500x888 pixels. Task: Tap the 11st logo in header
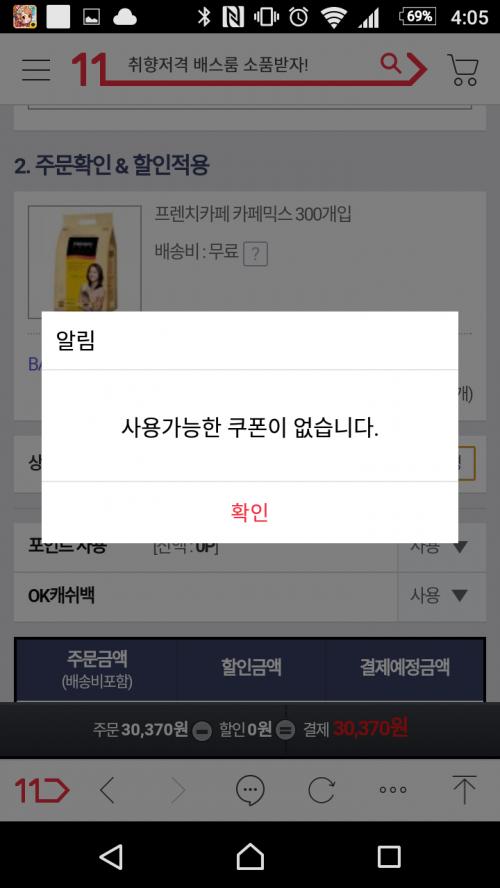click(88, 70)
